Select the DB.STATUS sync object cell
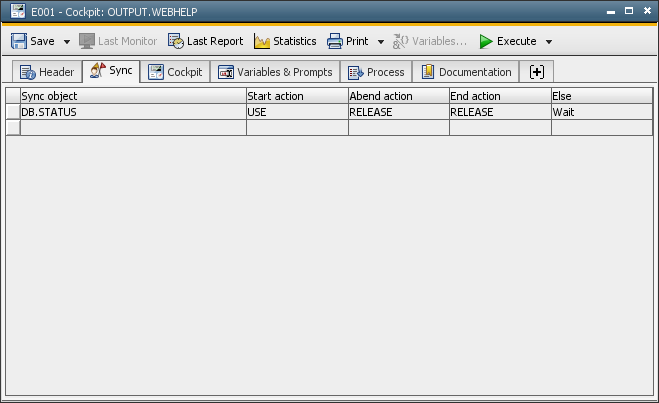The width and height of the screenshot is (659, 403). pos(132,112)
